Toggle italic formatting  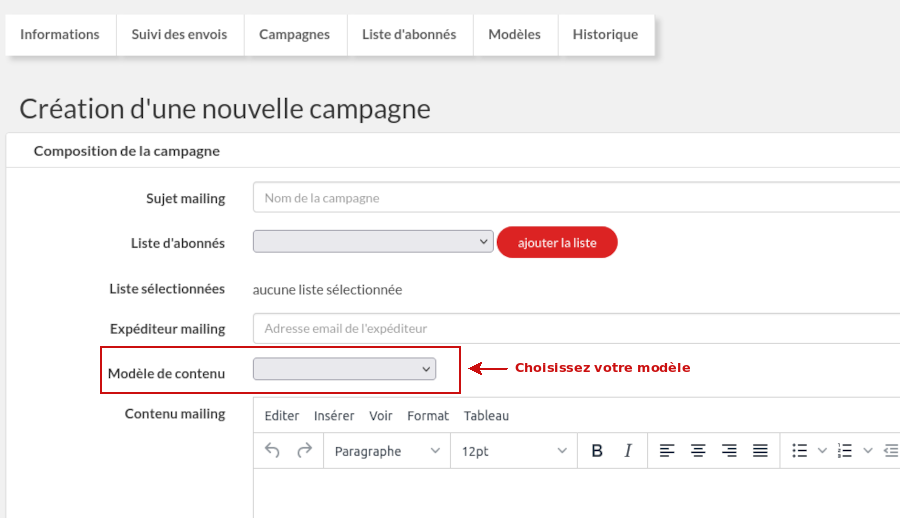pos(628,451)
